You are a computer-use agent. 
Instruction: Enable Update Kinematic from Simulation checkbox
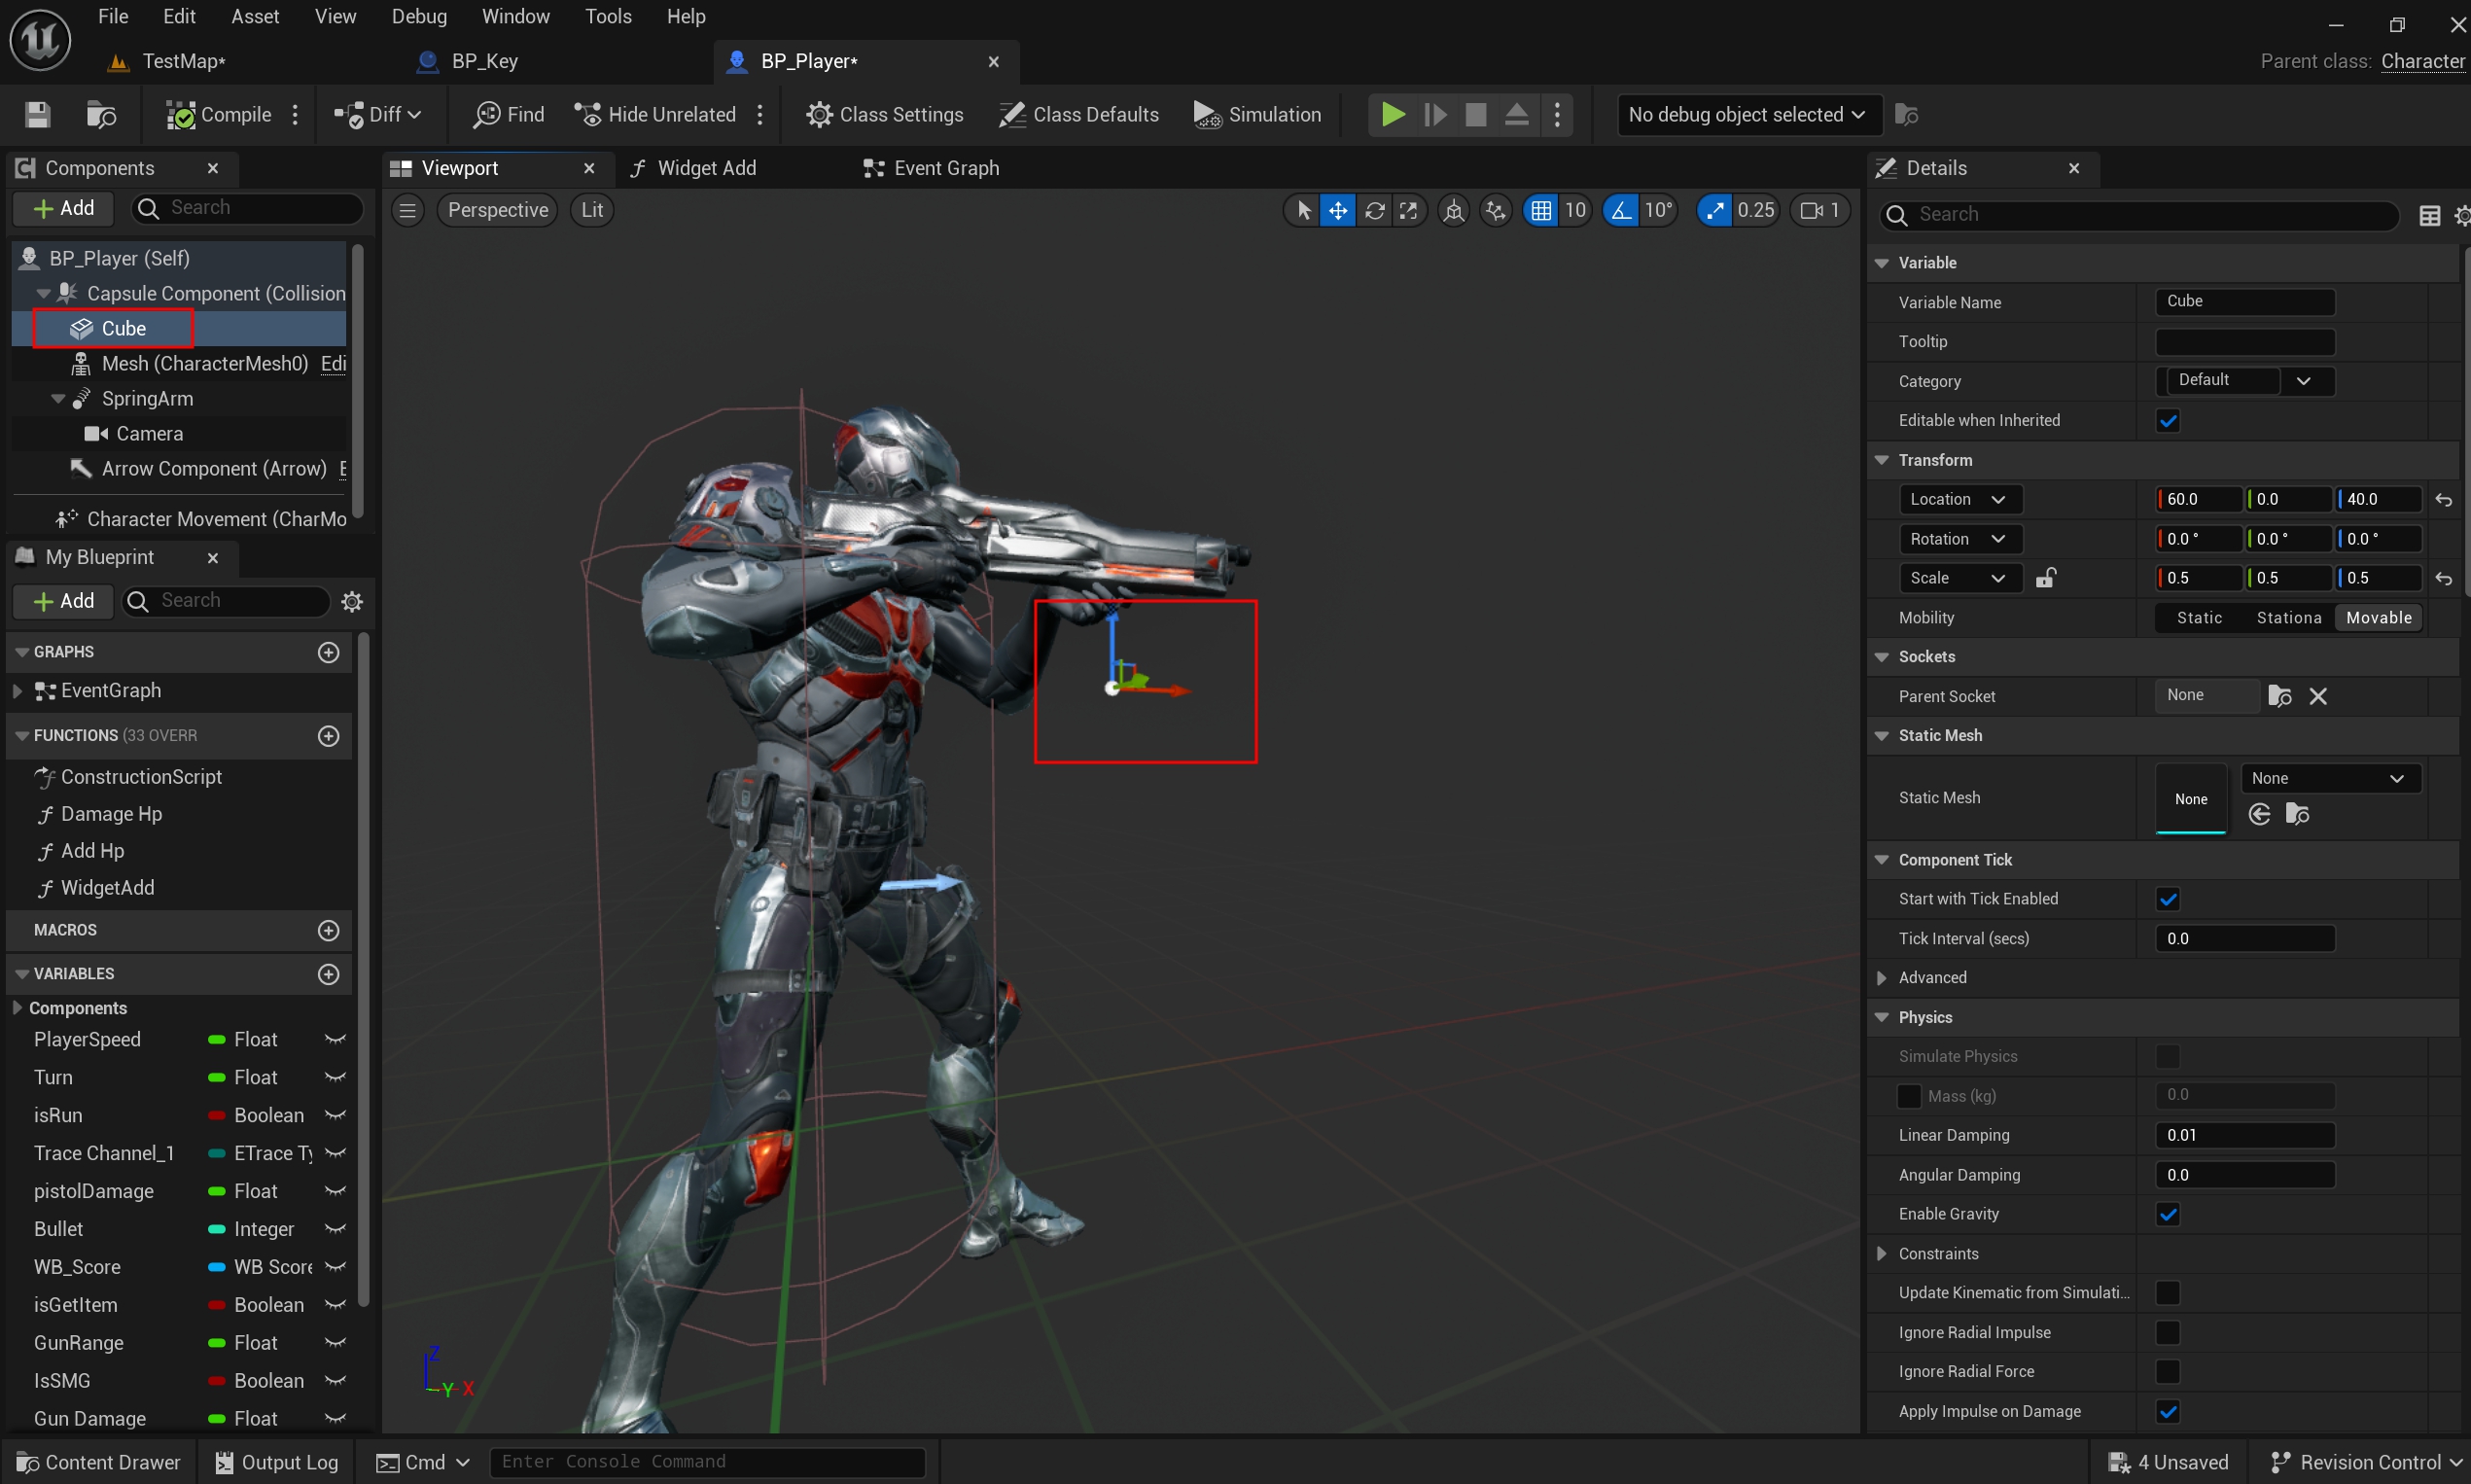[2167, 1293]
